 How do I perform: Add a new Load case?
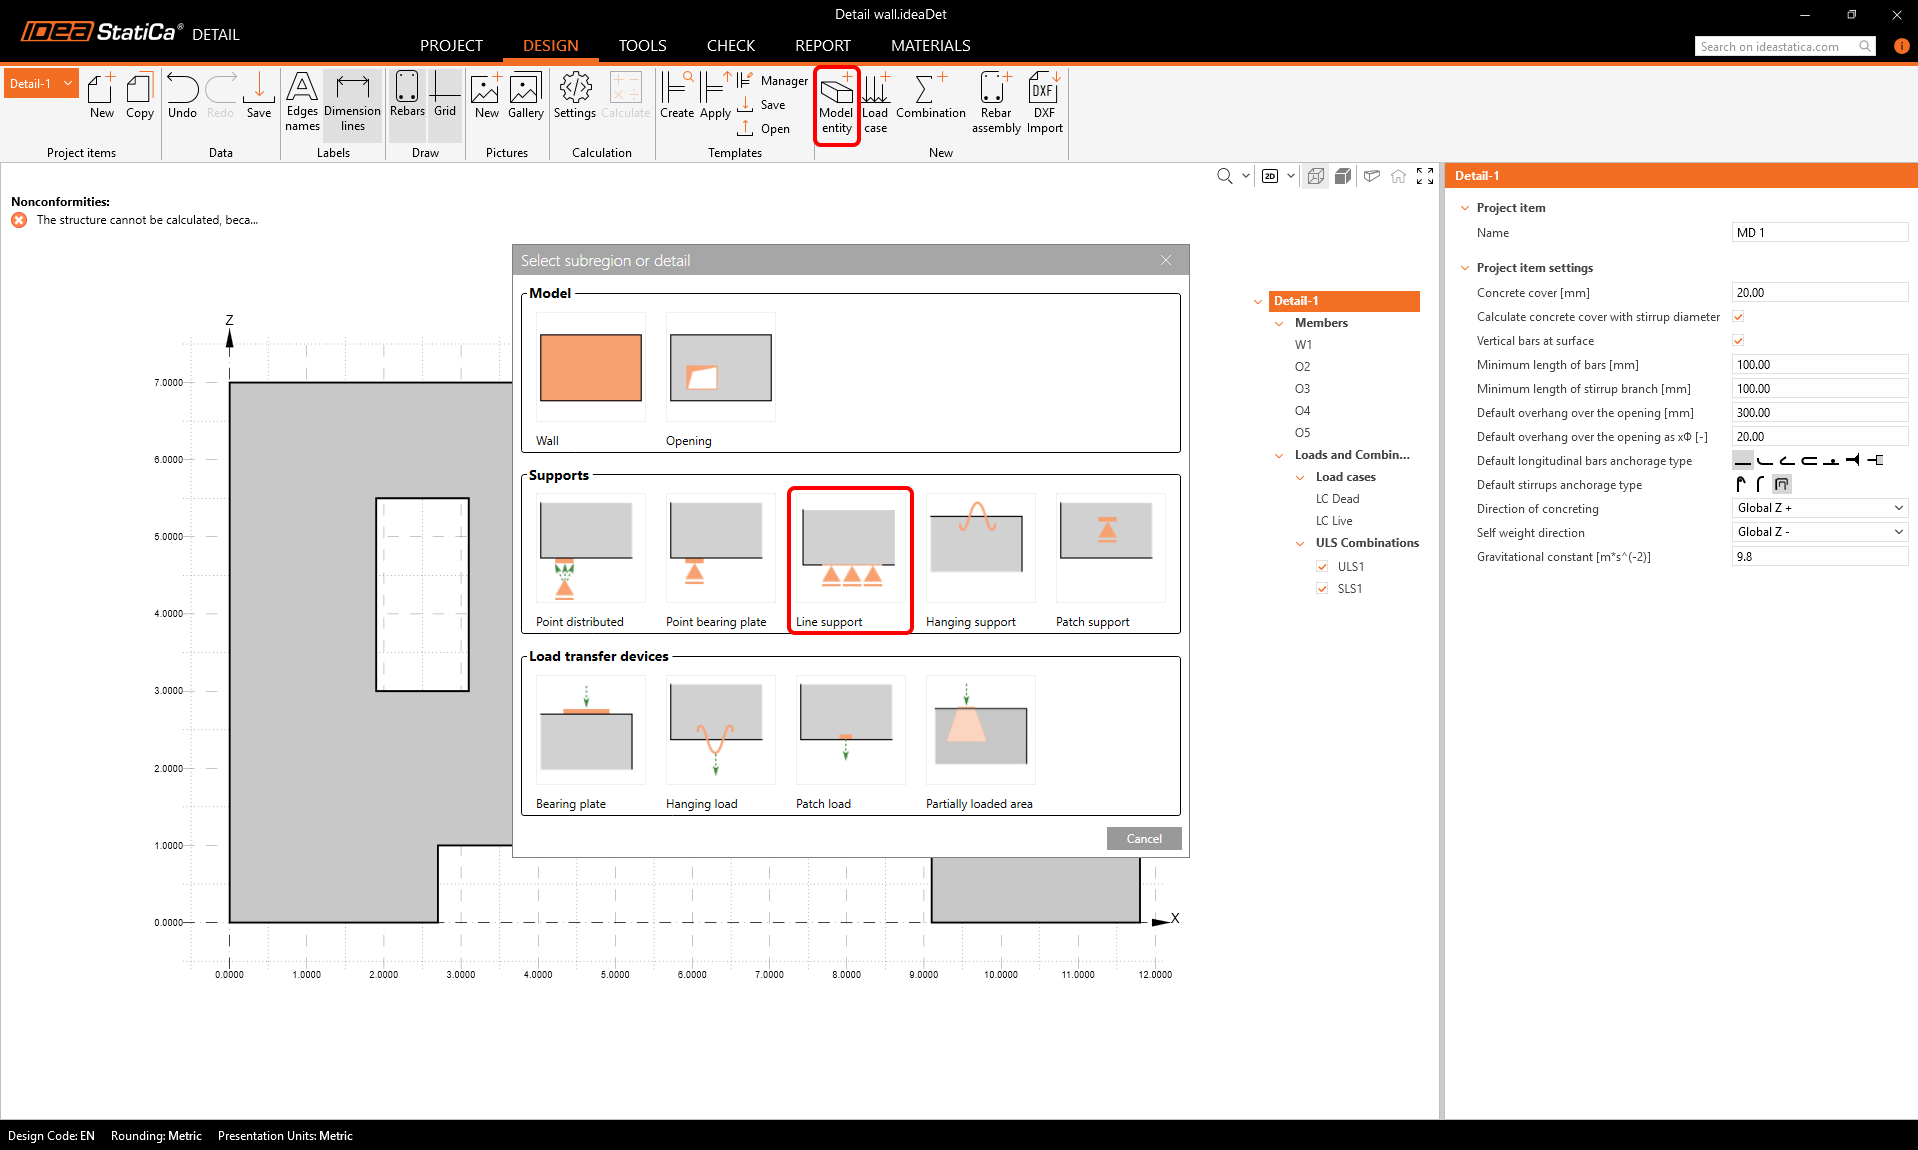(x=875, y=104)
